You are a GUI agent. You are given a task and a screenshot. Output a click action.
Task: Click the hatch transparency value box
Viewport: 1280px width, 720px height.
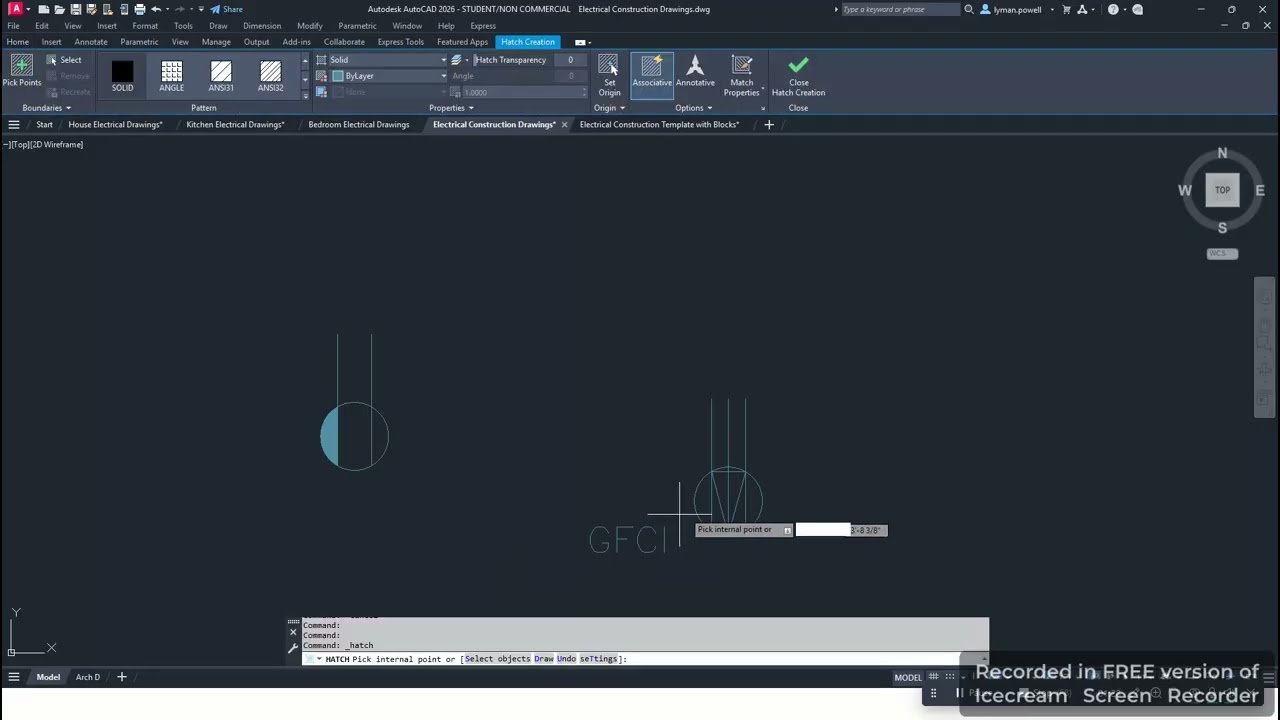571,60
